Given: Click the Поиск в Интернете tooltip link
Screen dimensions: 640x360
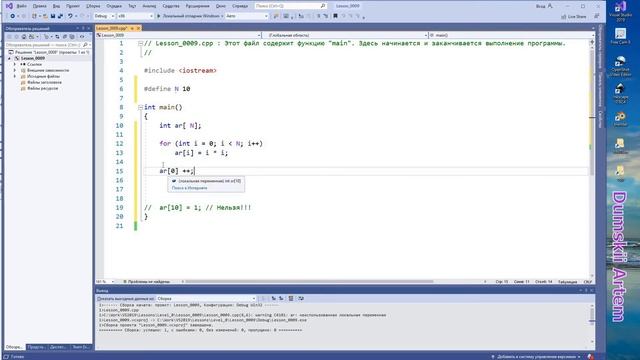Looking at the screenshot, I should [x=189, y=188].
